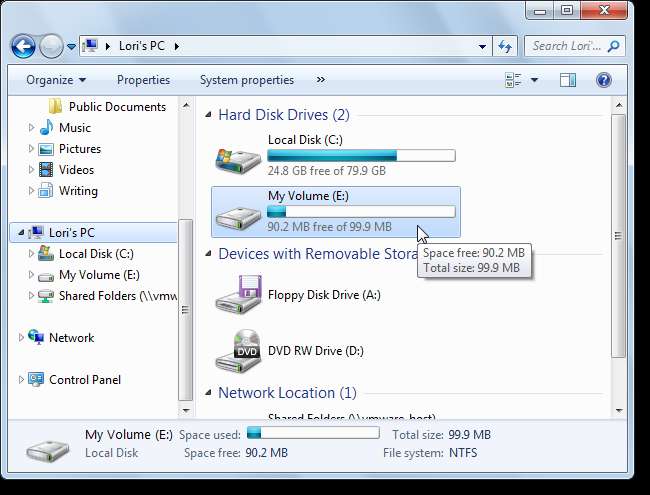
Task: Select Local Disk (C:) tree icon
Action: tap(46, 253)
